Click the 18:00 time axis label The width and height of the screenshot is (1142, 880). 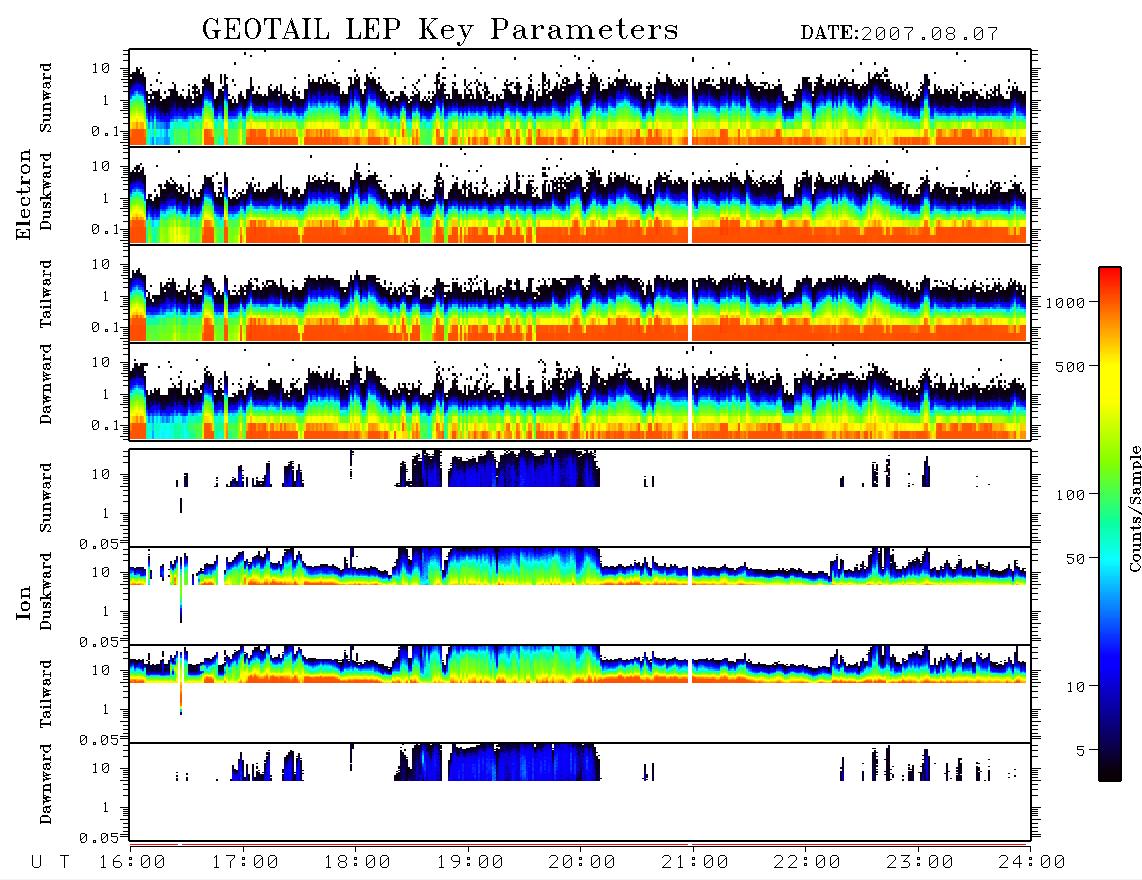(x=358, y=862)
